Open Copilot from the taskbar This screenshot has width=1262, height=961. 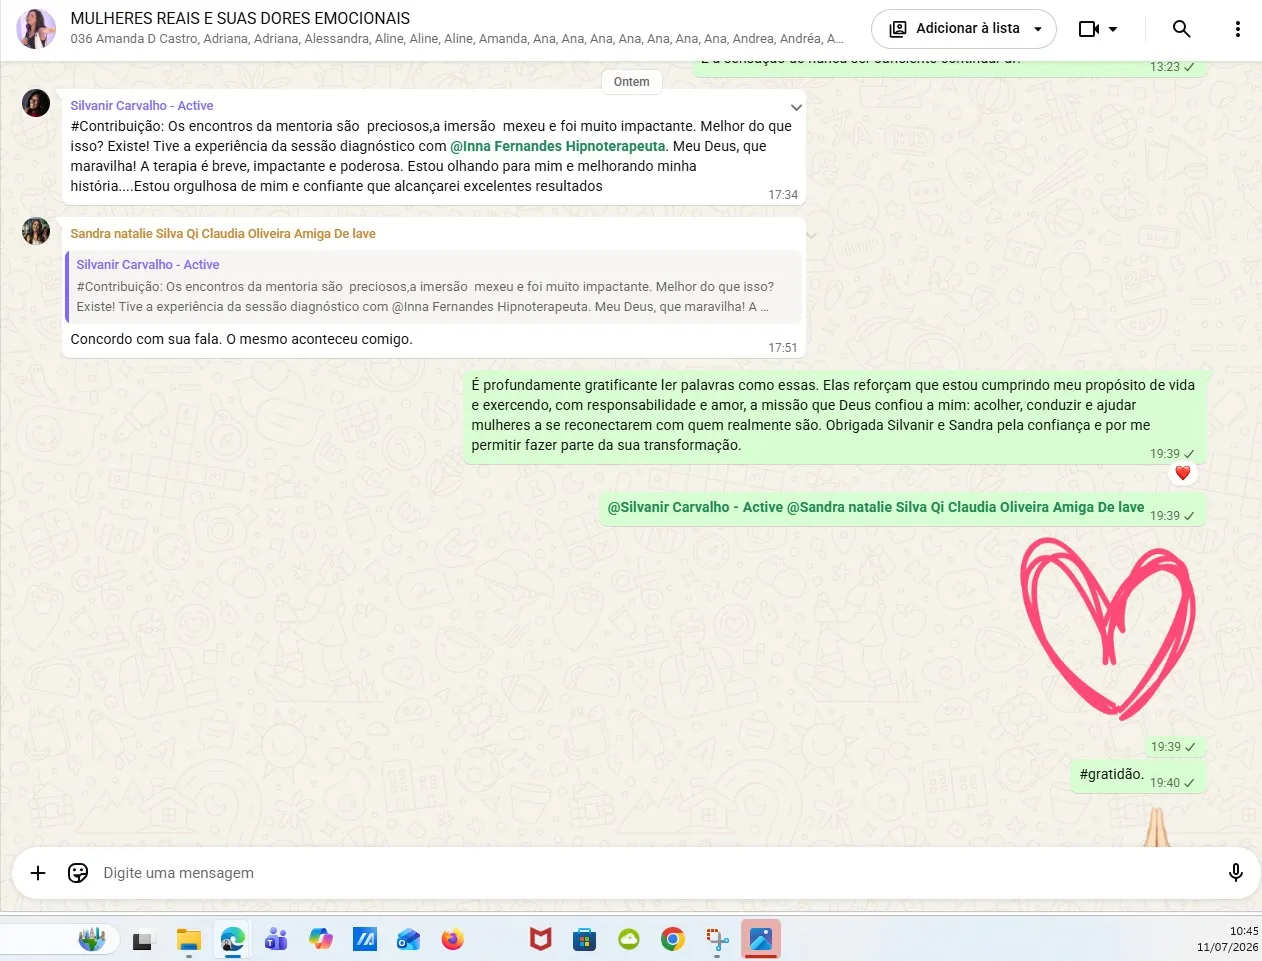[x=321, y=939]
